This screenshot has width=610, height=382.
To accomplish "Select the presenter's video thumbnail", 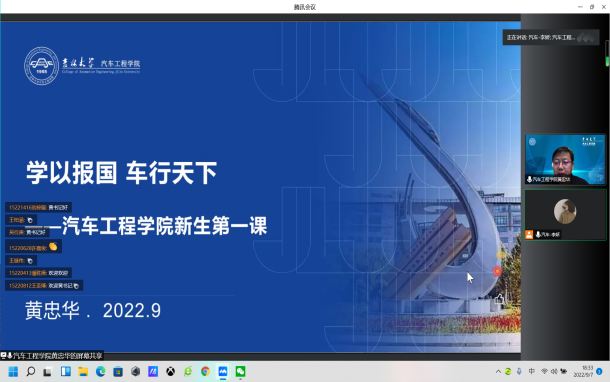I will [565, 160].
